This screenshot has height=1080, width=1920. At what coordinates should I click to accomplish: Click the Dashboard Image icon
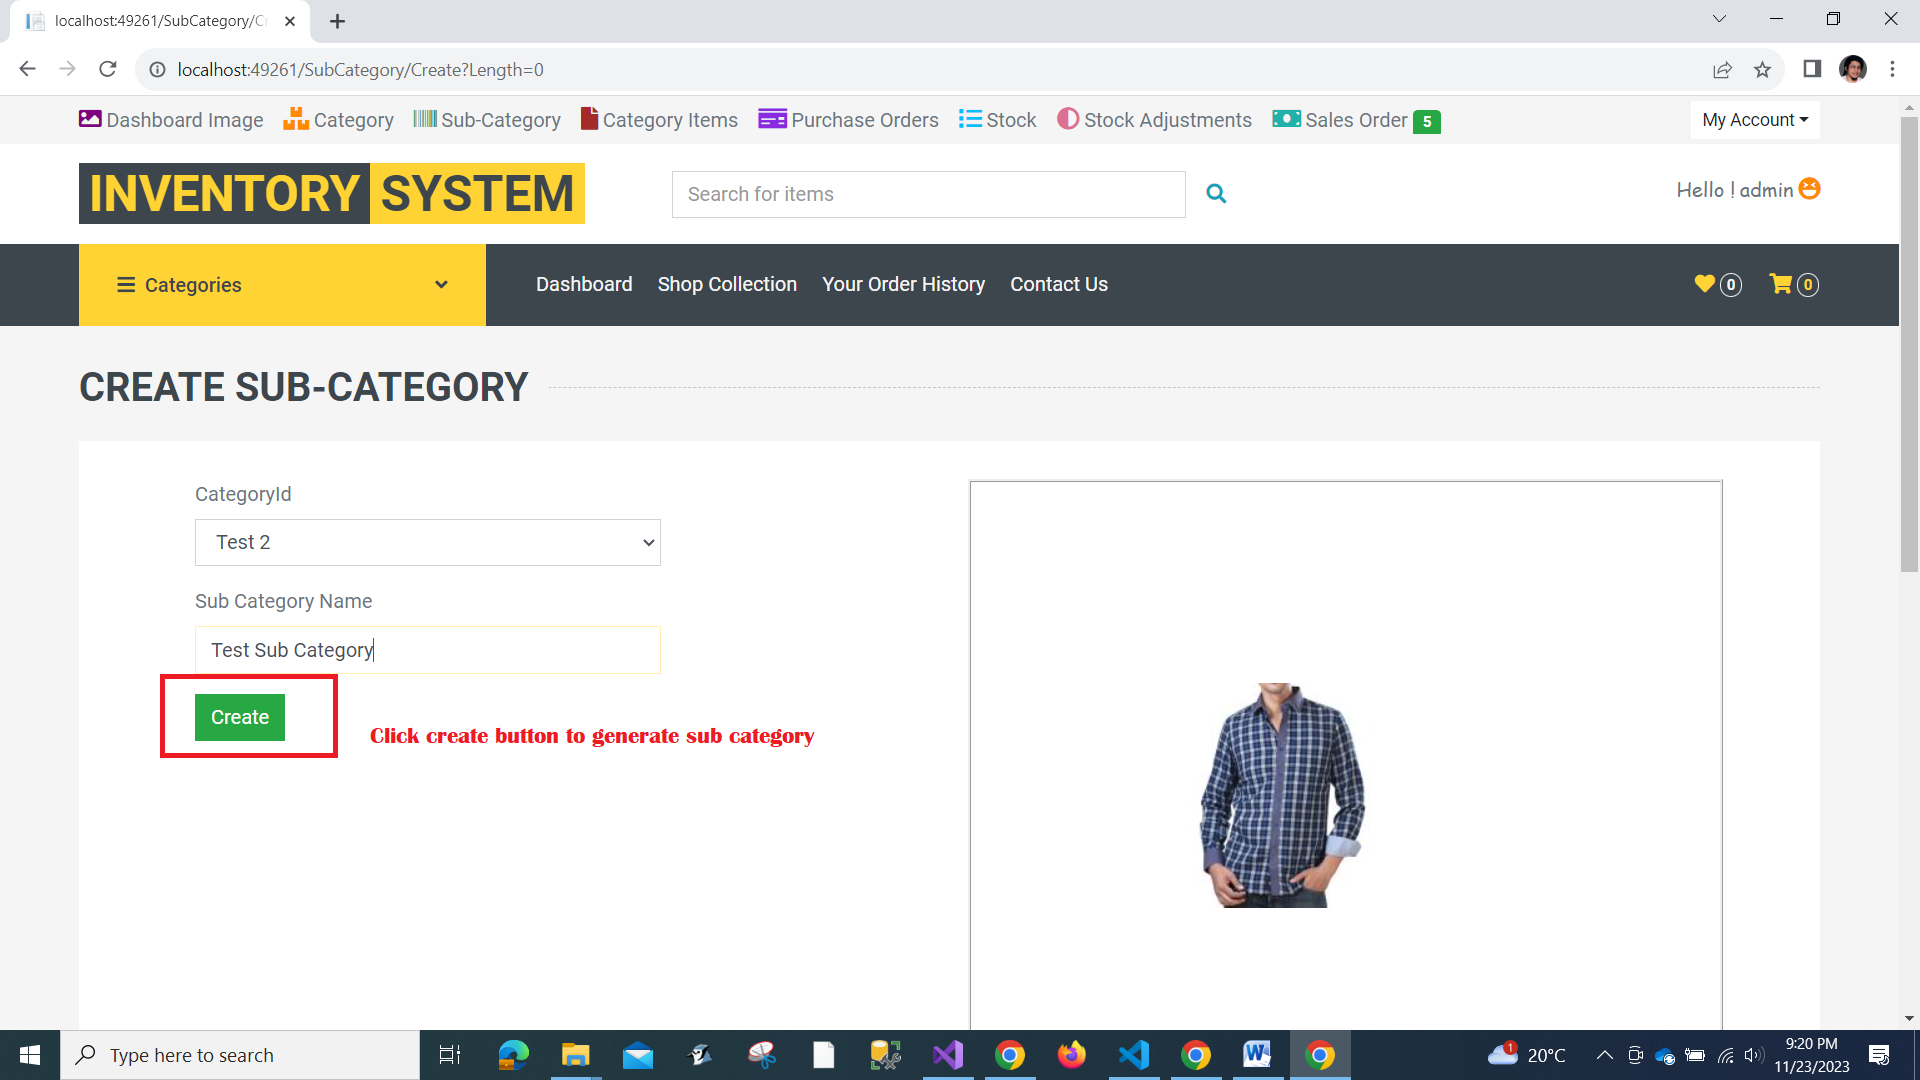[x=90, y=119]
